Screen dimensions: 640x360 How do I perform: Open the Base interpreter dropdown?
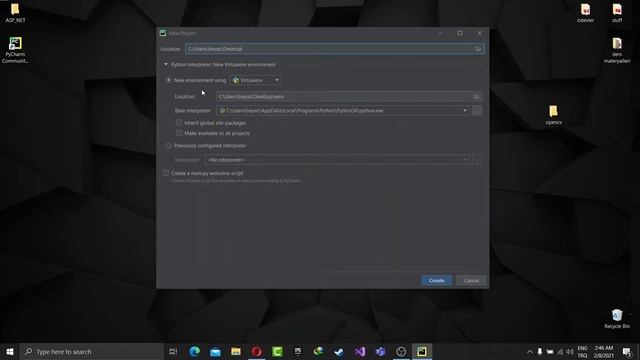343,111
